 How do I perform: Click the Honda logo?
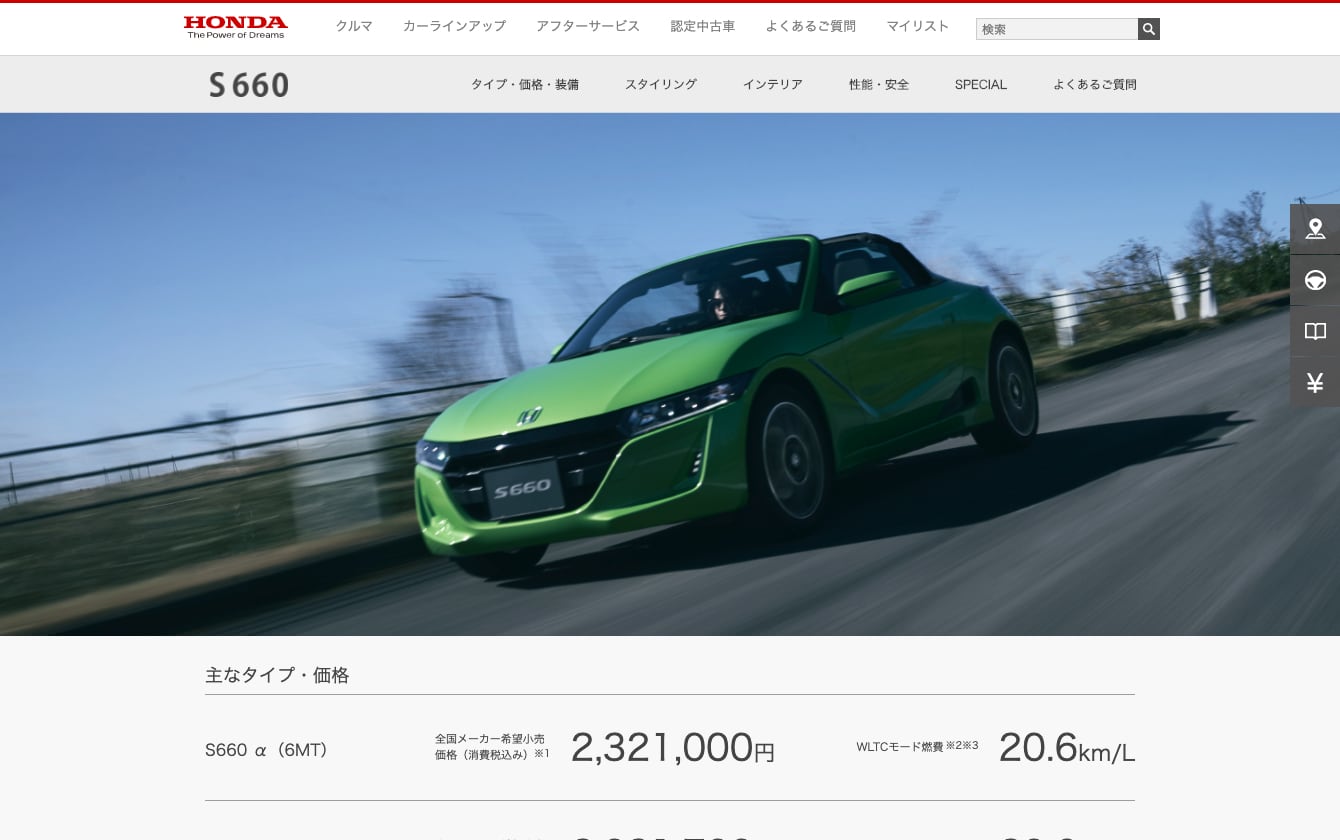(236, 27)
